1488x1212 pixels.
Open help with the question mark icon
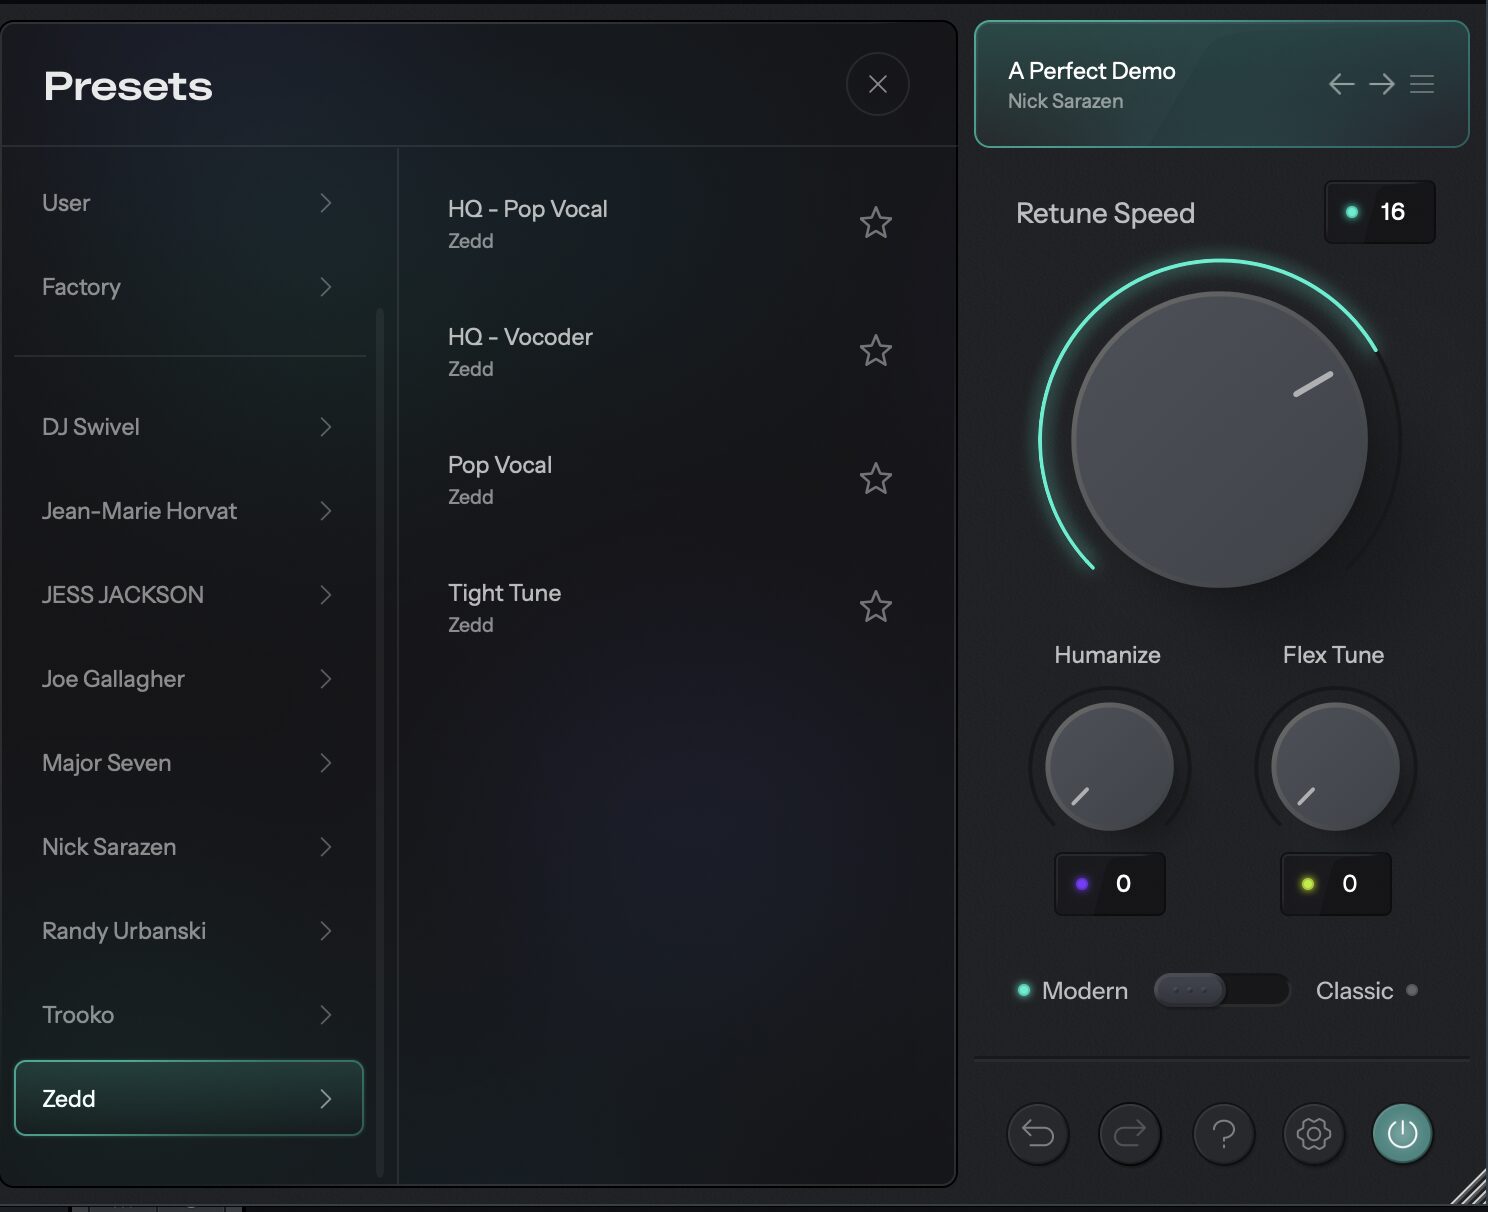pyautogui.click(x=1223, y=1133)
